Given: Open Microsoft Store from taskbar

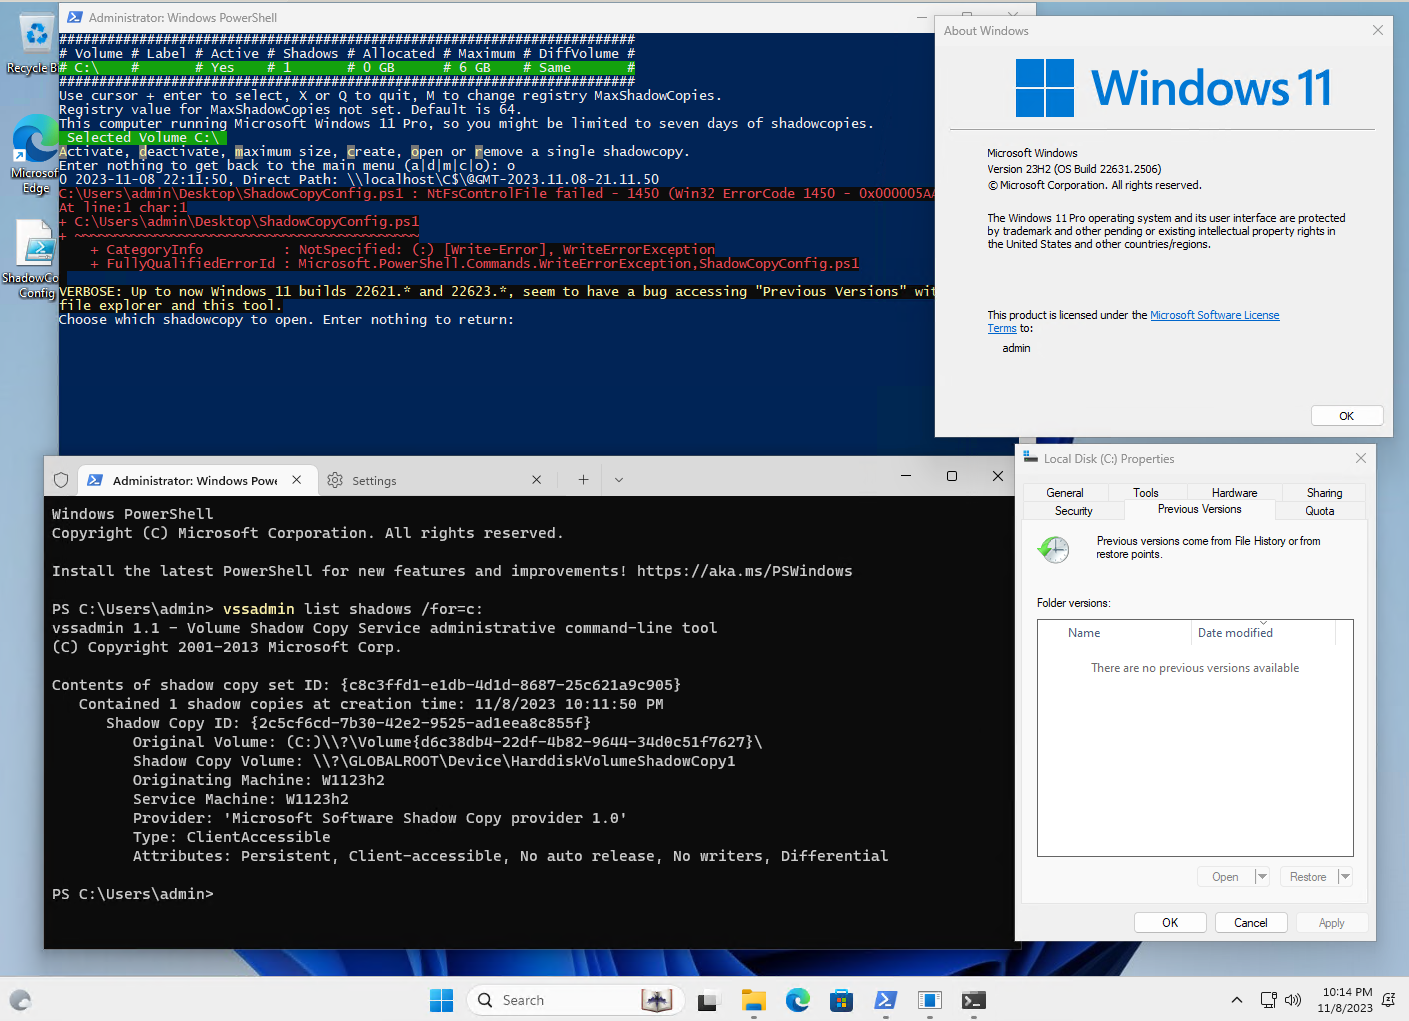Looking at the screenshot, I should click(x=841, y=1000).
